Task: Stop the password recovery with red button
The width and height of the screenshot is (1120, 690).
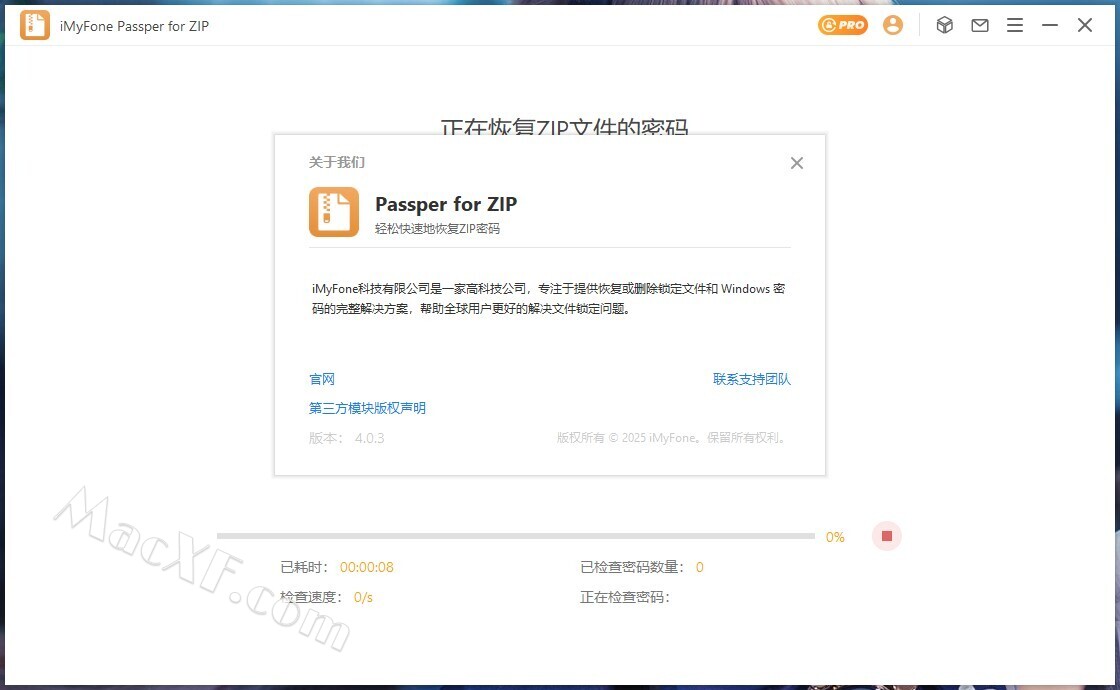Action: point(886,536)
